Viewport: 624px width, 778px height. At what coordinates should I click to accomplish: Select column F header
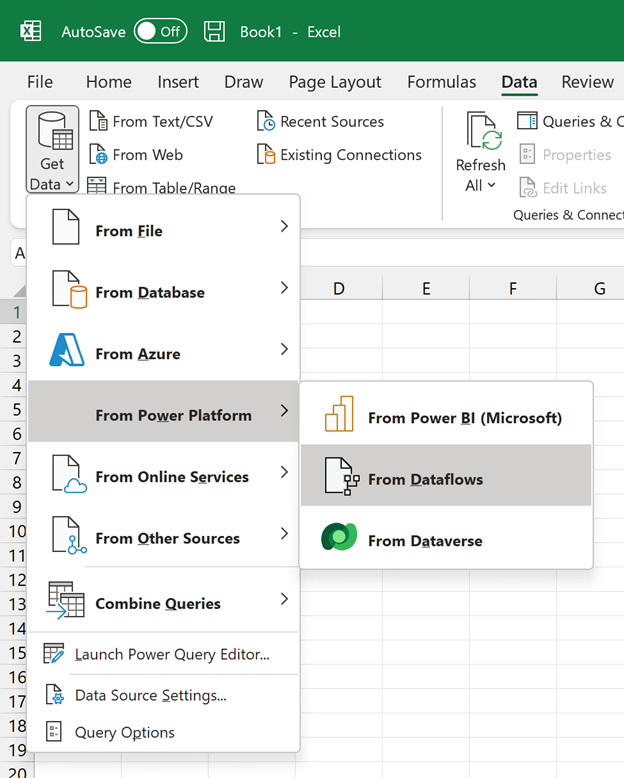point(513,288)
